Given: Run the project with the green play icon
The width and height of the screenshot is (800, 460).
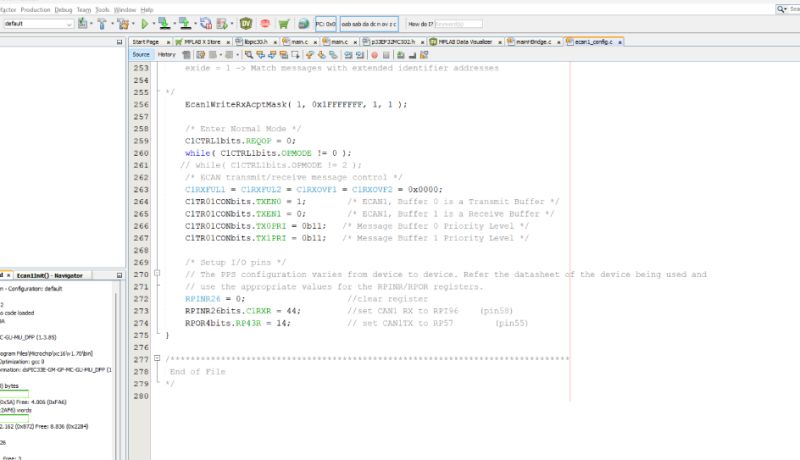Looking at the screenshot, I should point(144,23).
